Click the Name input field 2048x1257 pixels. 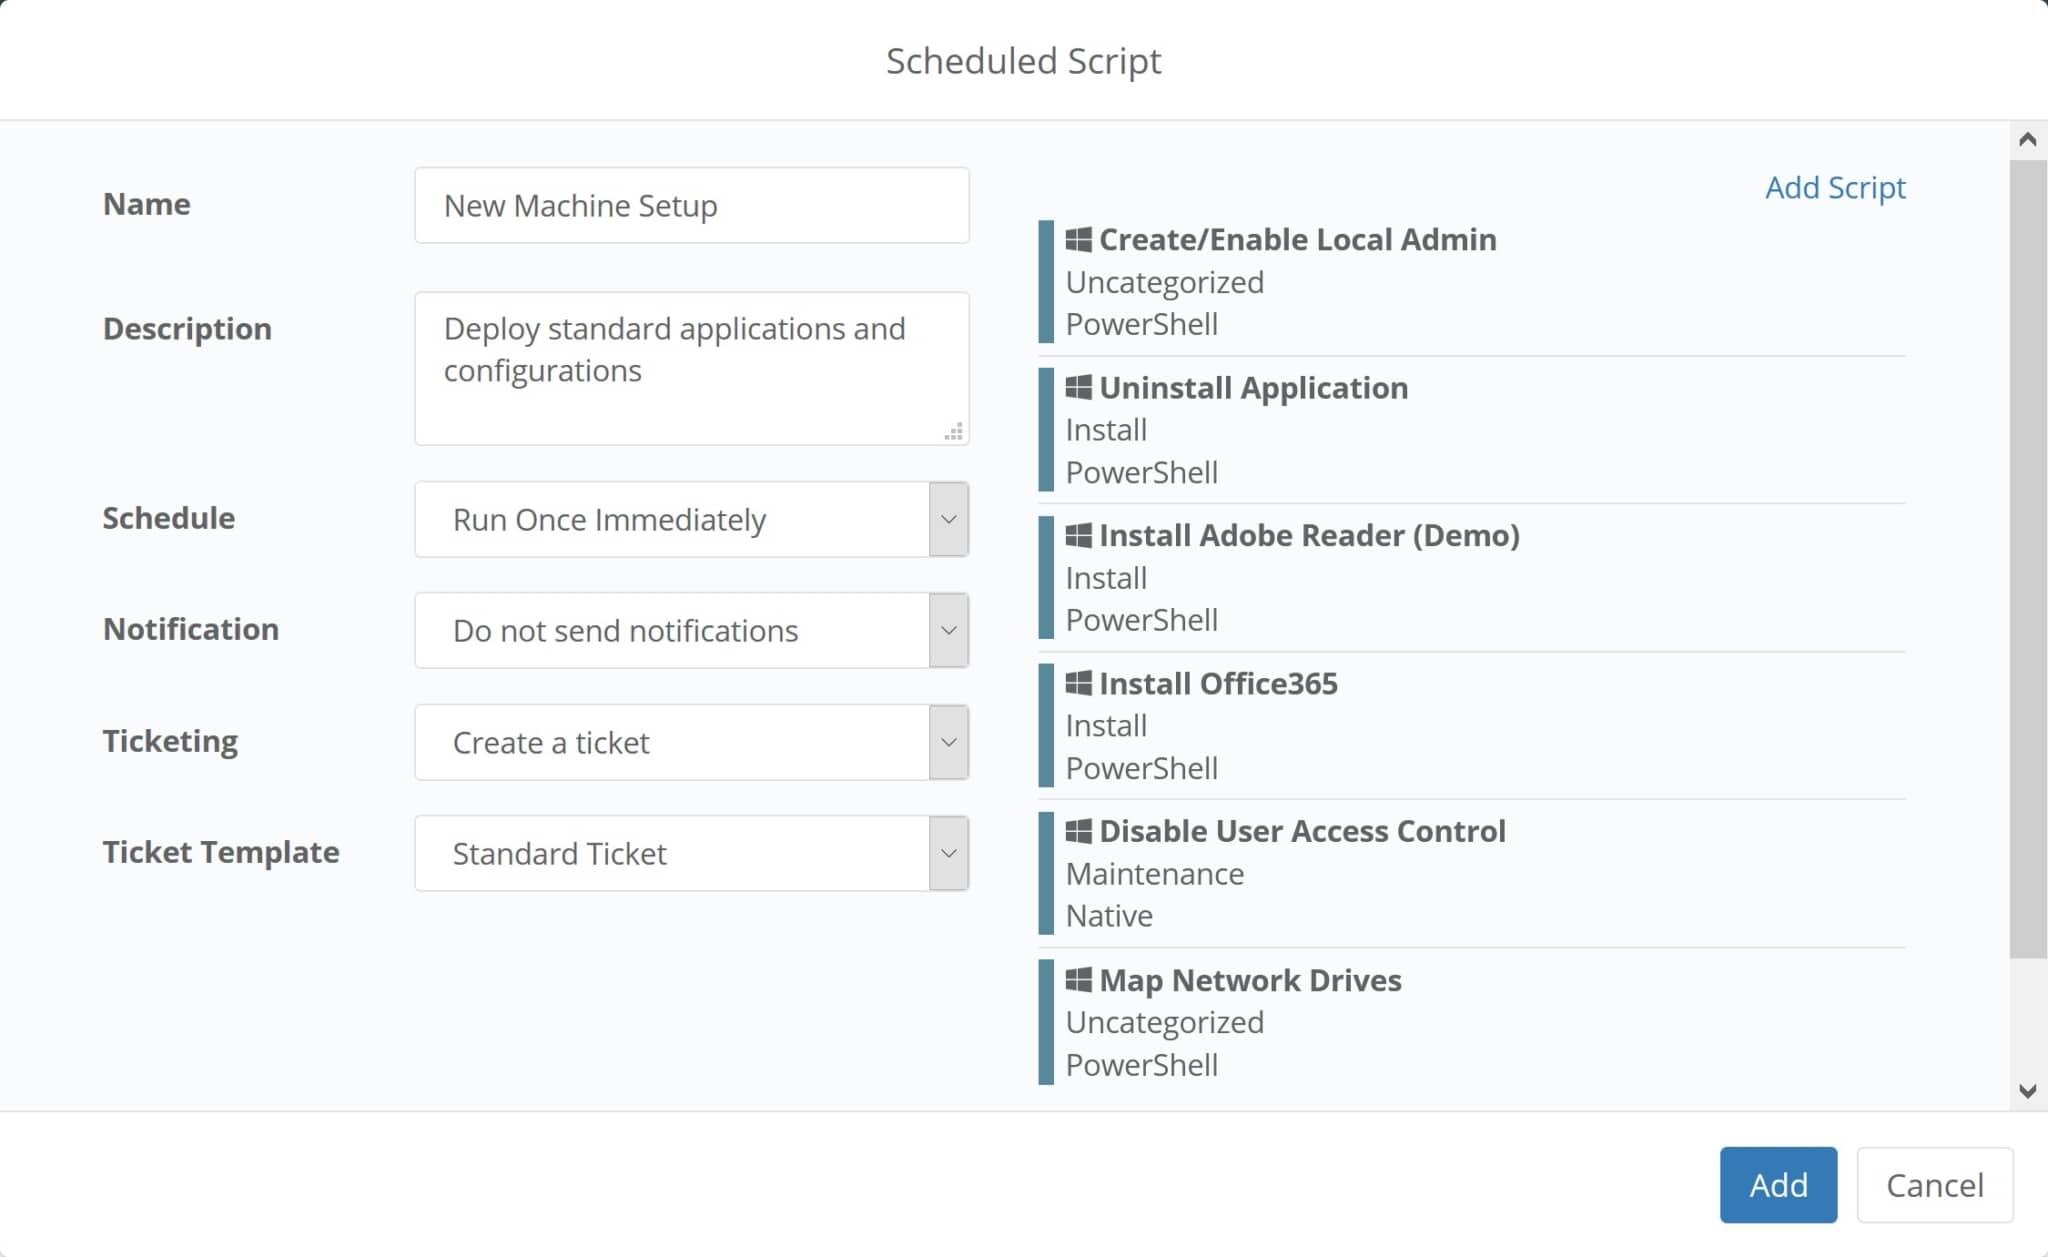point(691,205)
